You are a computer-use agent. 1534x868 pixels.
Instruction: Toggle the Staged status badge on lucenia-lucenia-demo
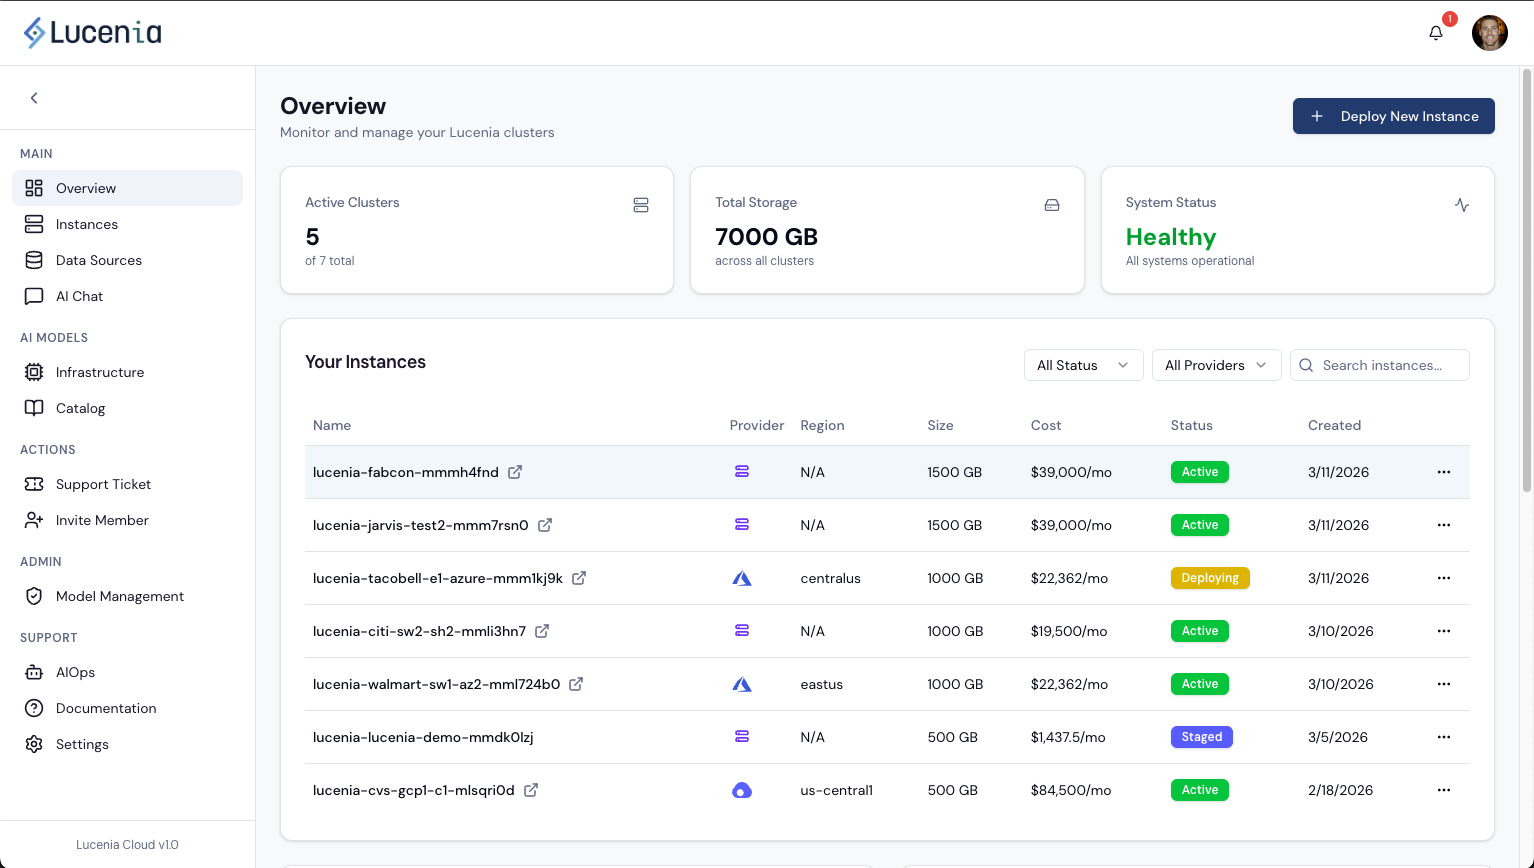pos(1201,737)
